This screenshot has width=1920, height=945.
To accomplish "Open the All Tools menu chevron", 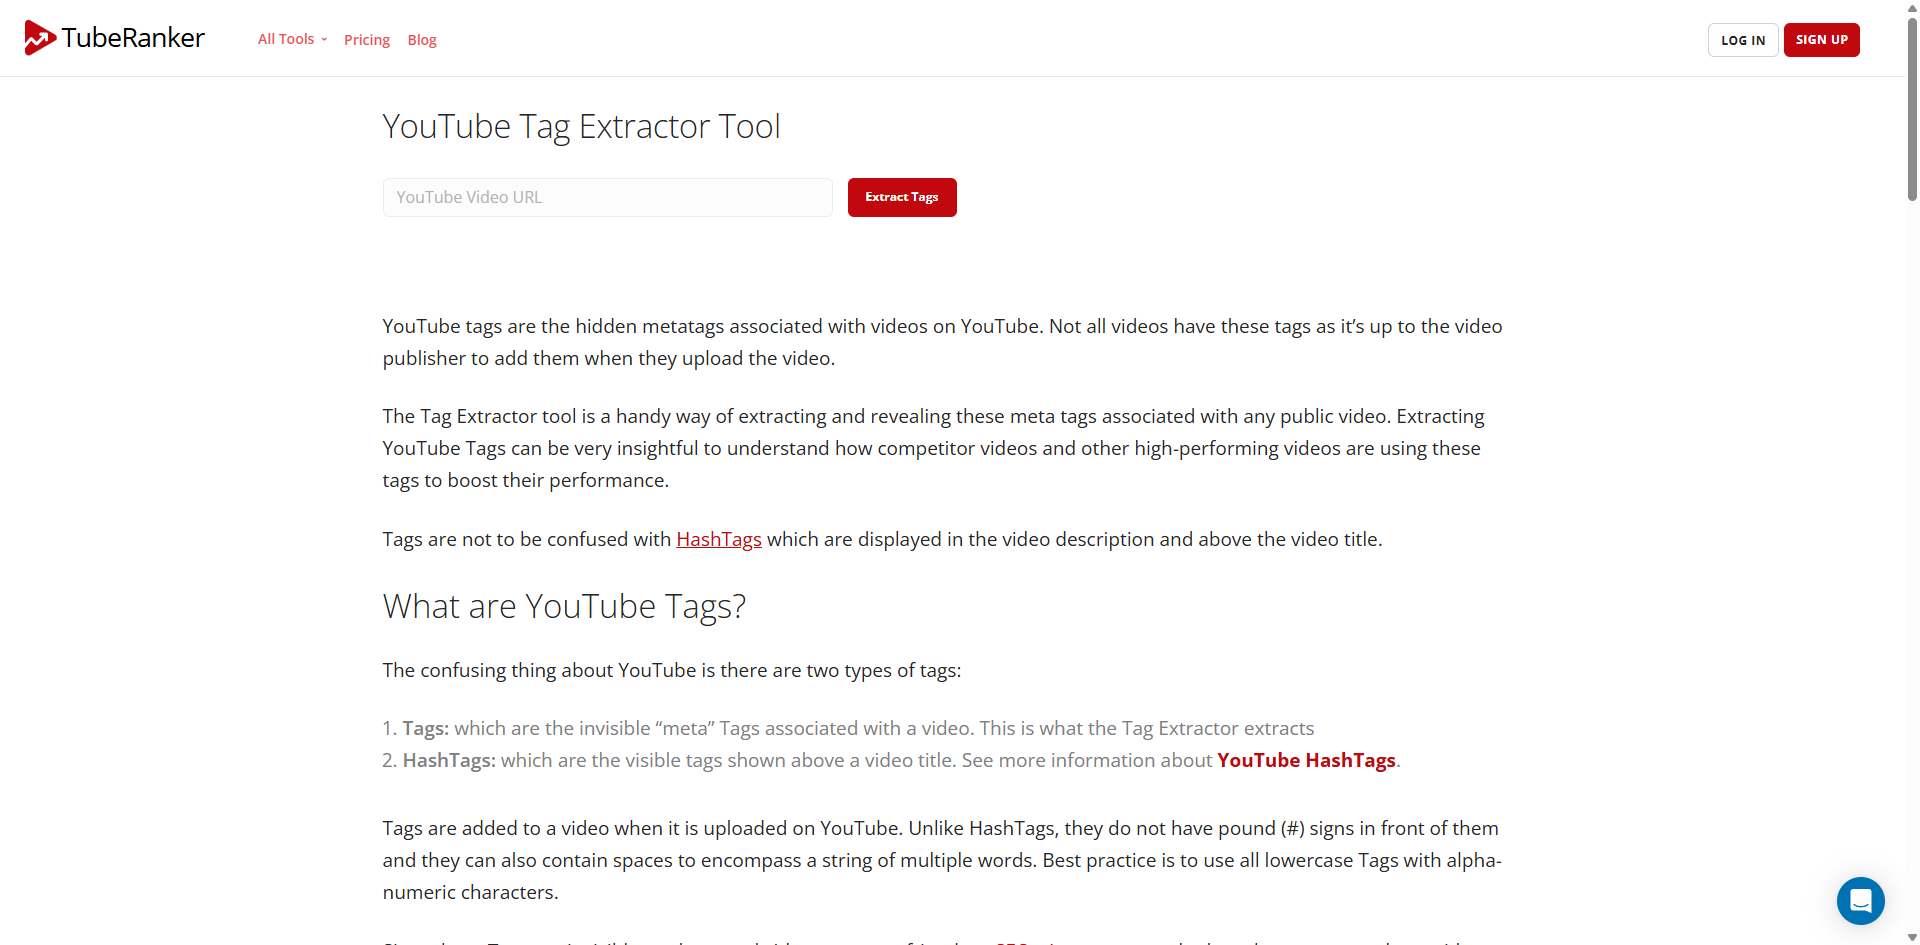I will 323,40.
